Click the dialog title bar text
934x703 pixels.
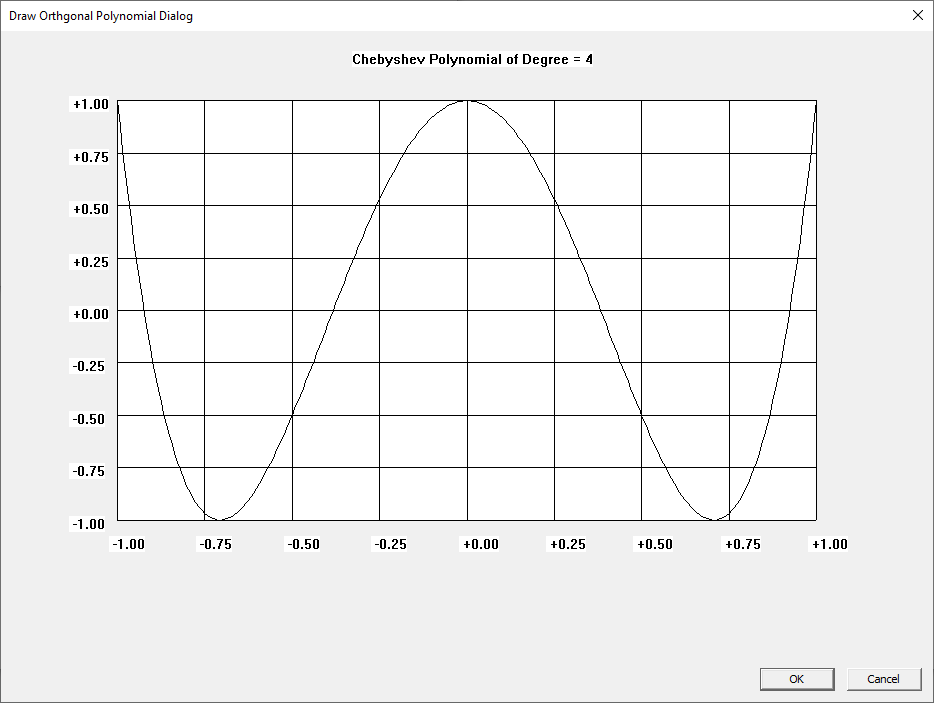pos(101,16)
